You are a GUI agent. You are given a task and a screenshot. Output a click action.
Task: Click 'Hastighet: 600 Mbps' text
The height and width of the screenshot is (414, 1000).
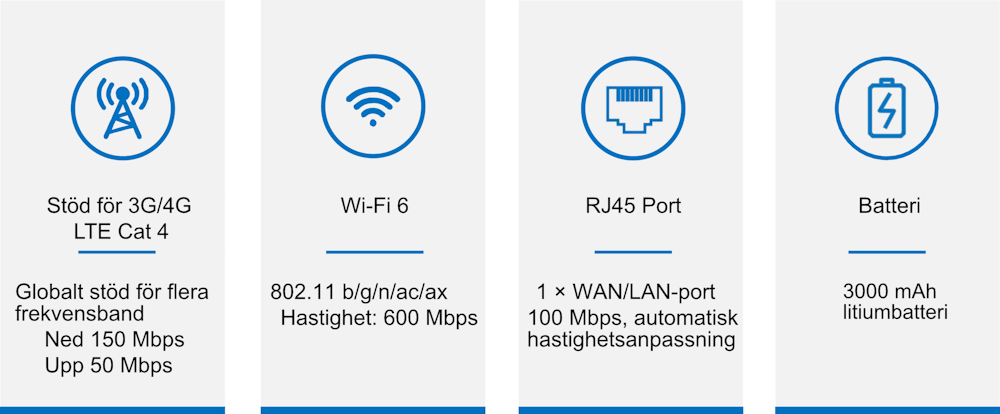click(x=379, y=318)
